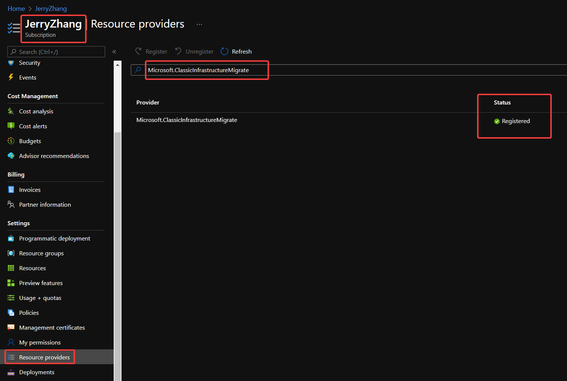567x381 pixels.
Task: Click the Home breadcrumb link
Action: pos(16,9)
